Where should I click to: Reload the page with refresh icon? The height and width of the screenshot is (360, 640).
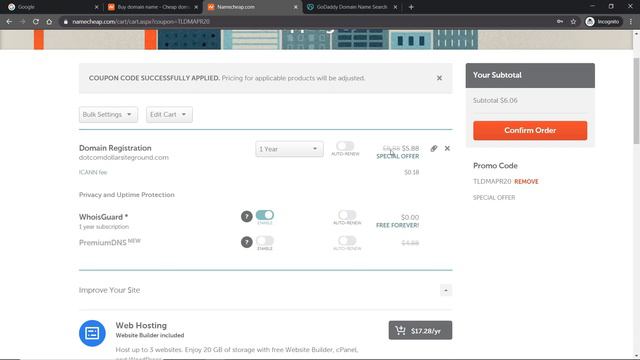click(36, 22)
